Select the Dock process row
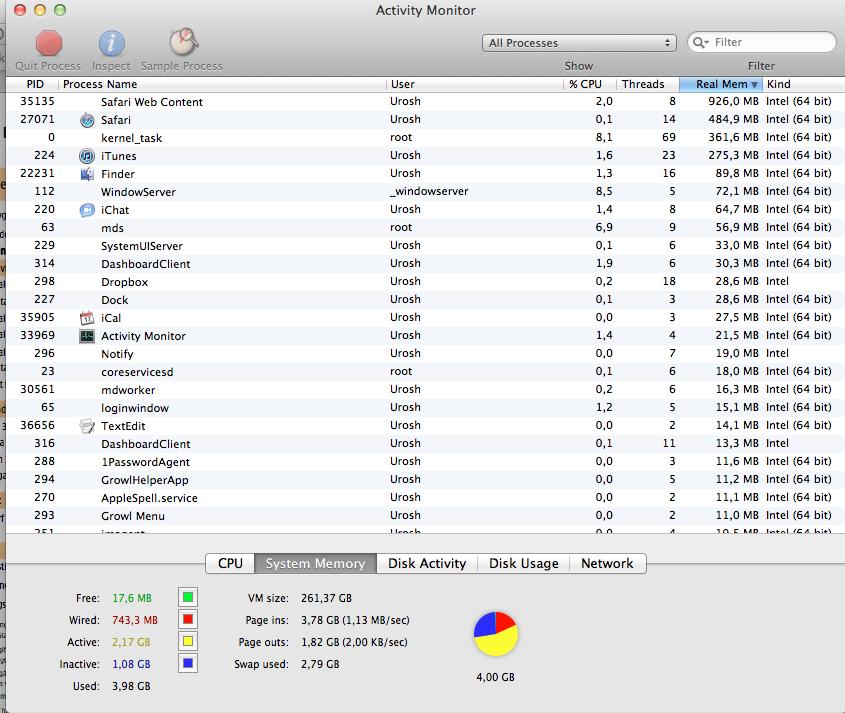845x713 pixels. click(425, 300)
